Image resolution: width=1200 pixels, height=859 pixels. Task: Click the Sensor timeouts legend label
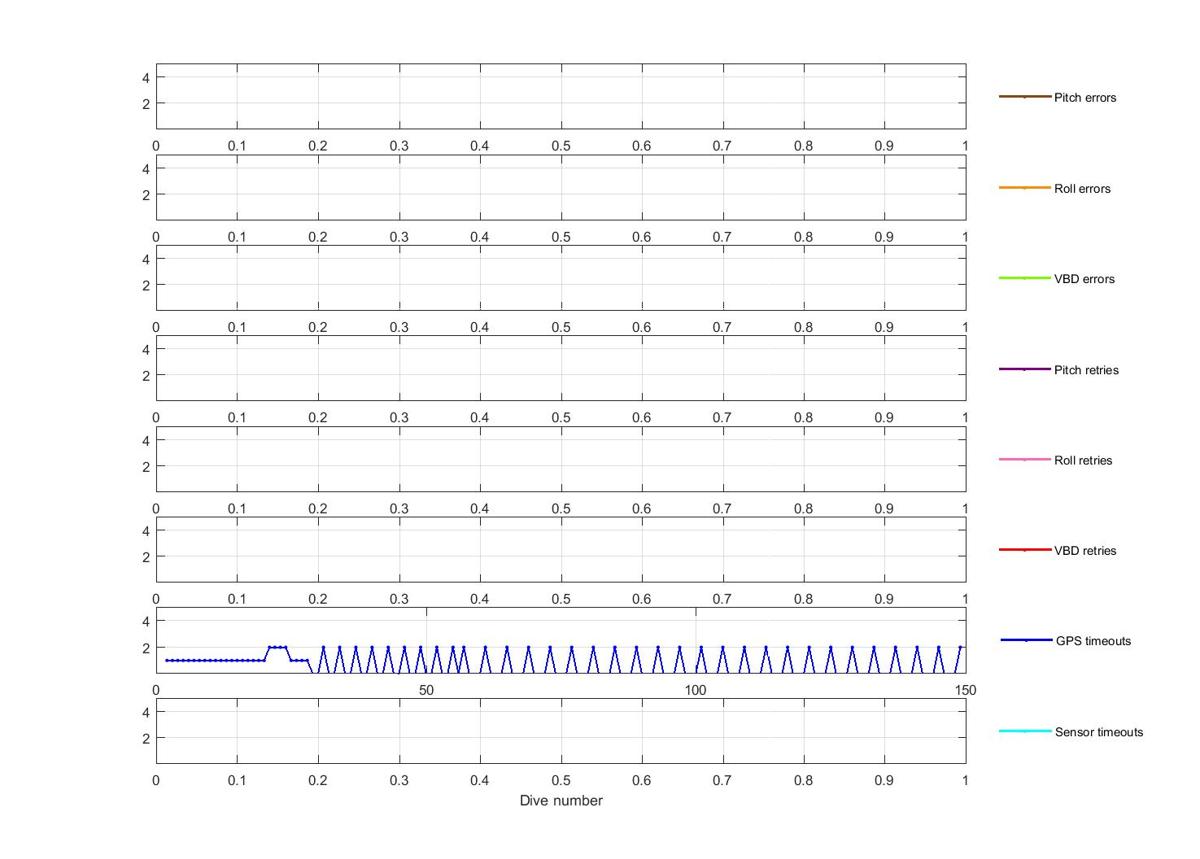point(1099,732)
